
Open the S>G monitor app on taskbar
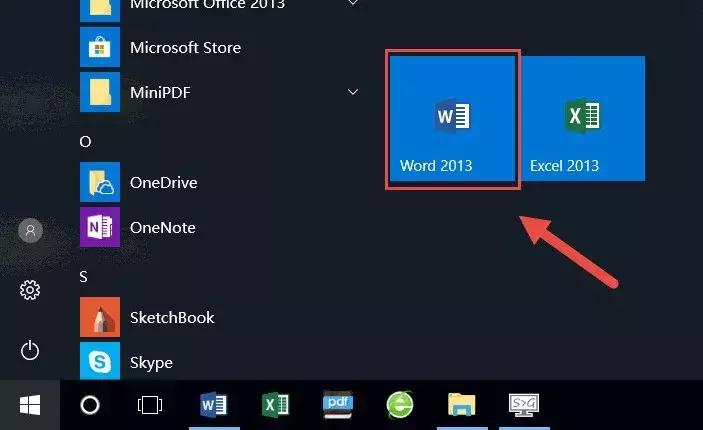(524, 405)
